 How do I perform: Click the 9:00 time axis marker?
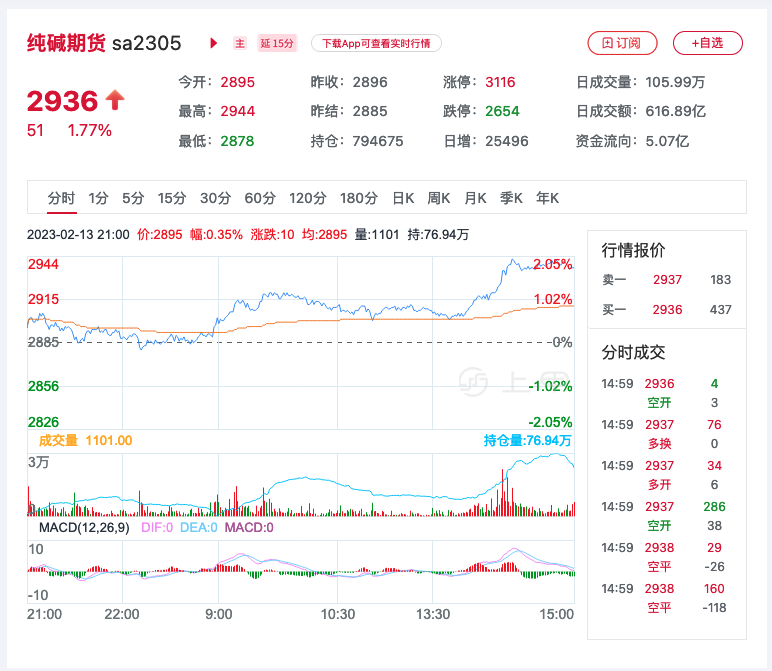[x=219, y=614]
